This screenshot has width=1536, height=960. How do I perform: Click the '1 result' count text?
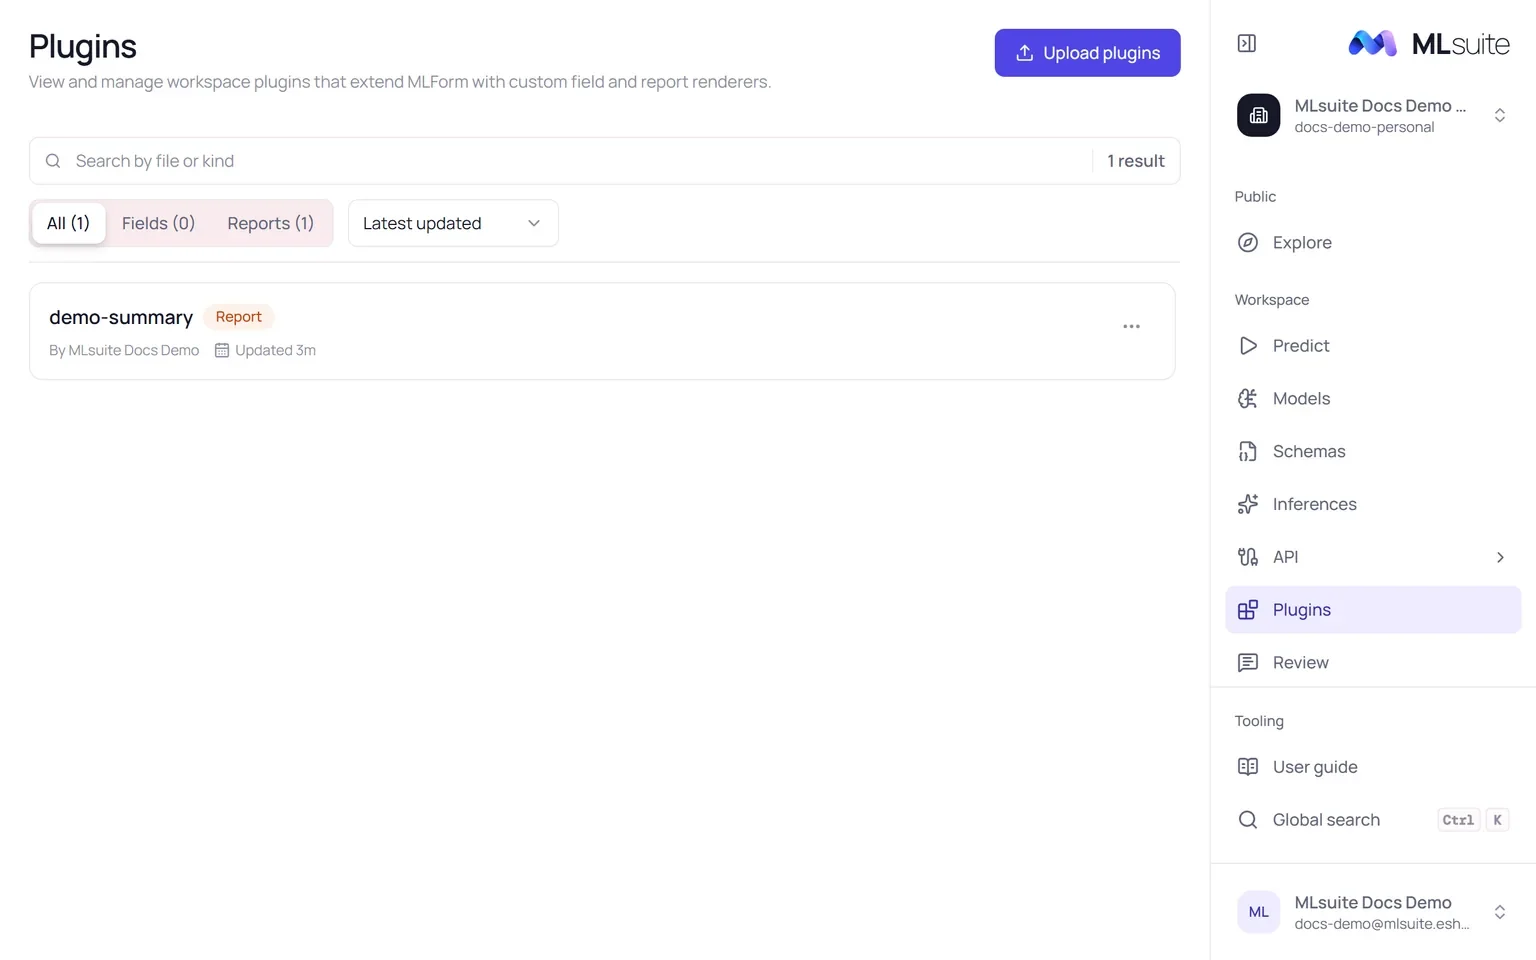coord(1136,161)
